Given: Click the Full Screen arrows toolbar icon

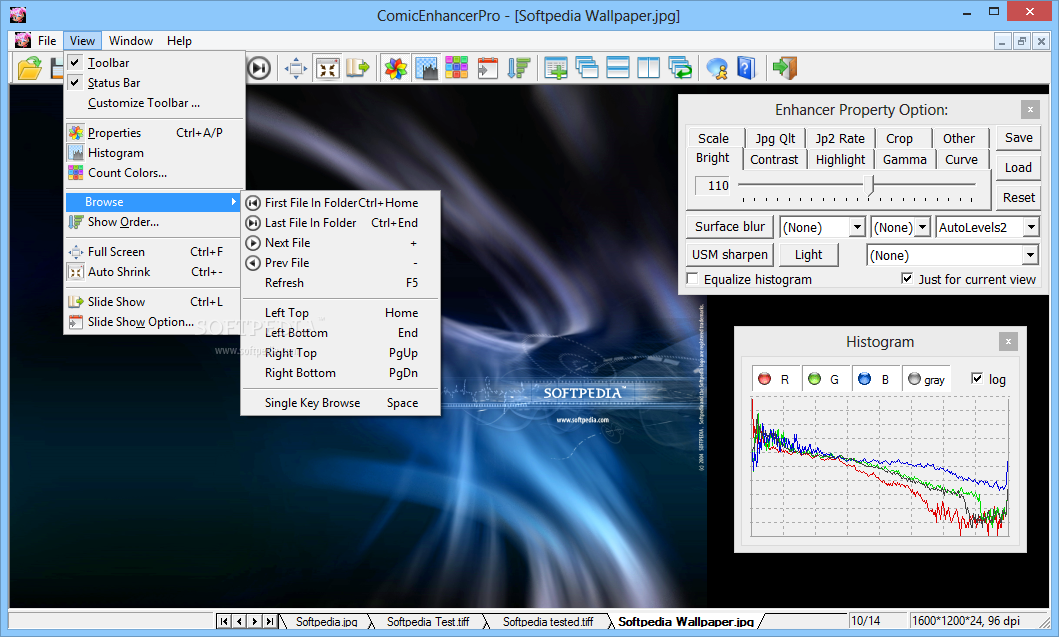Looking at the screenshot, I should pyautogui.click(x=296, y=68).
